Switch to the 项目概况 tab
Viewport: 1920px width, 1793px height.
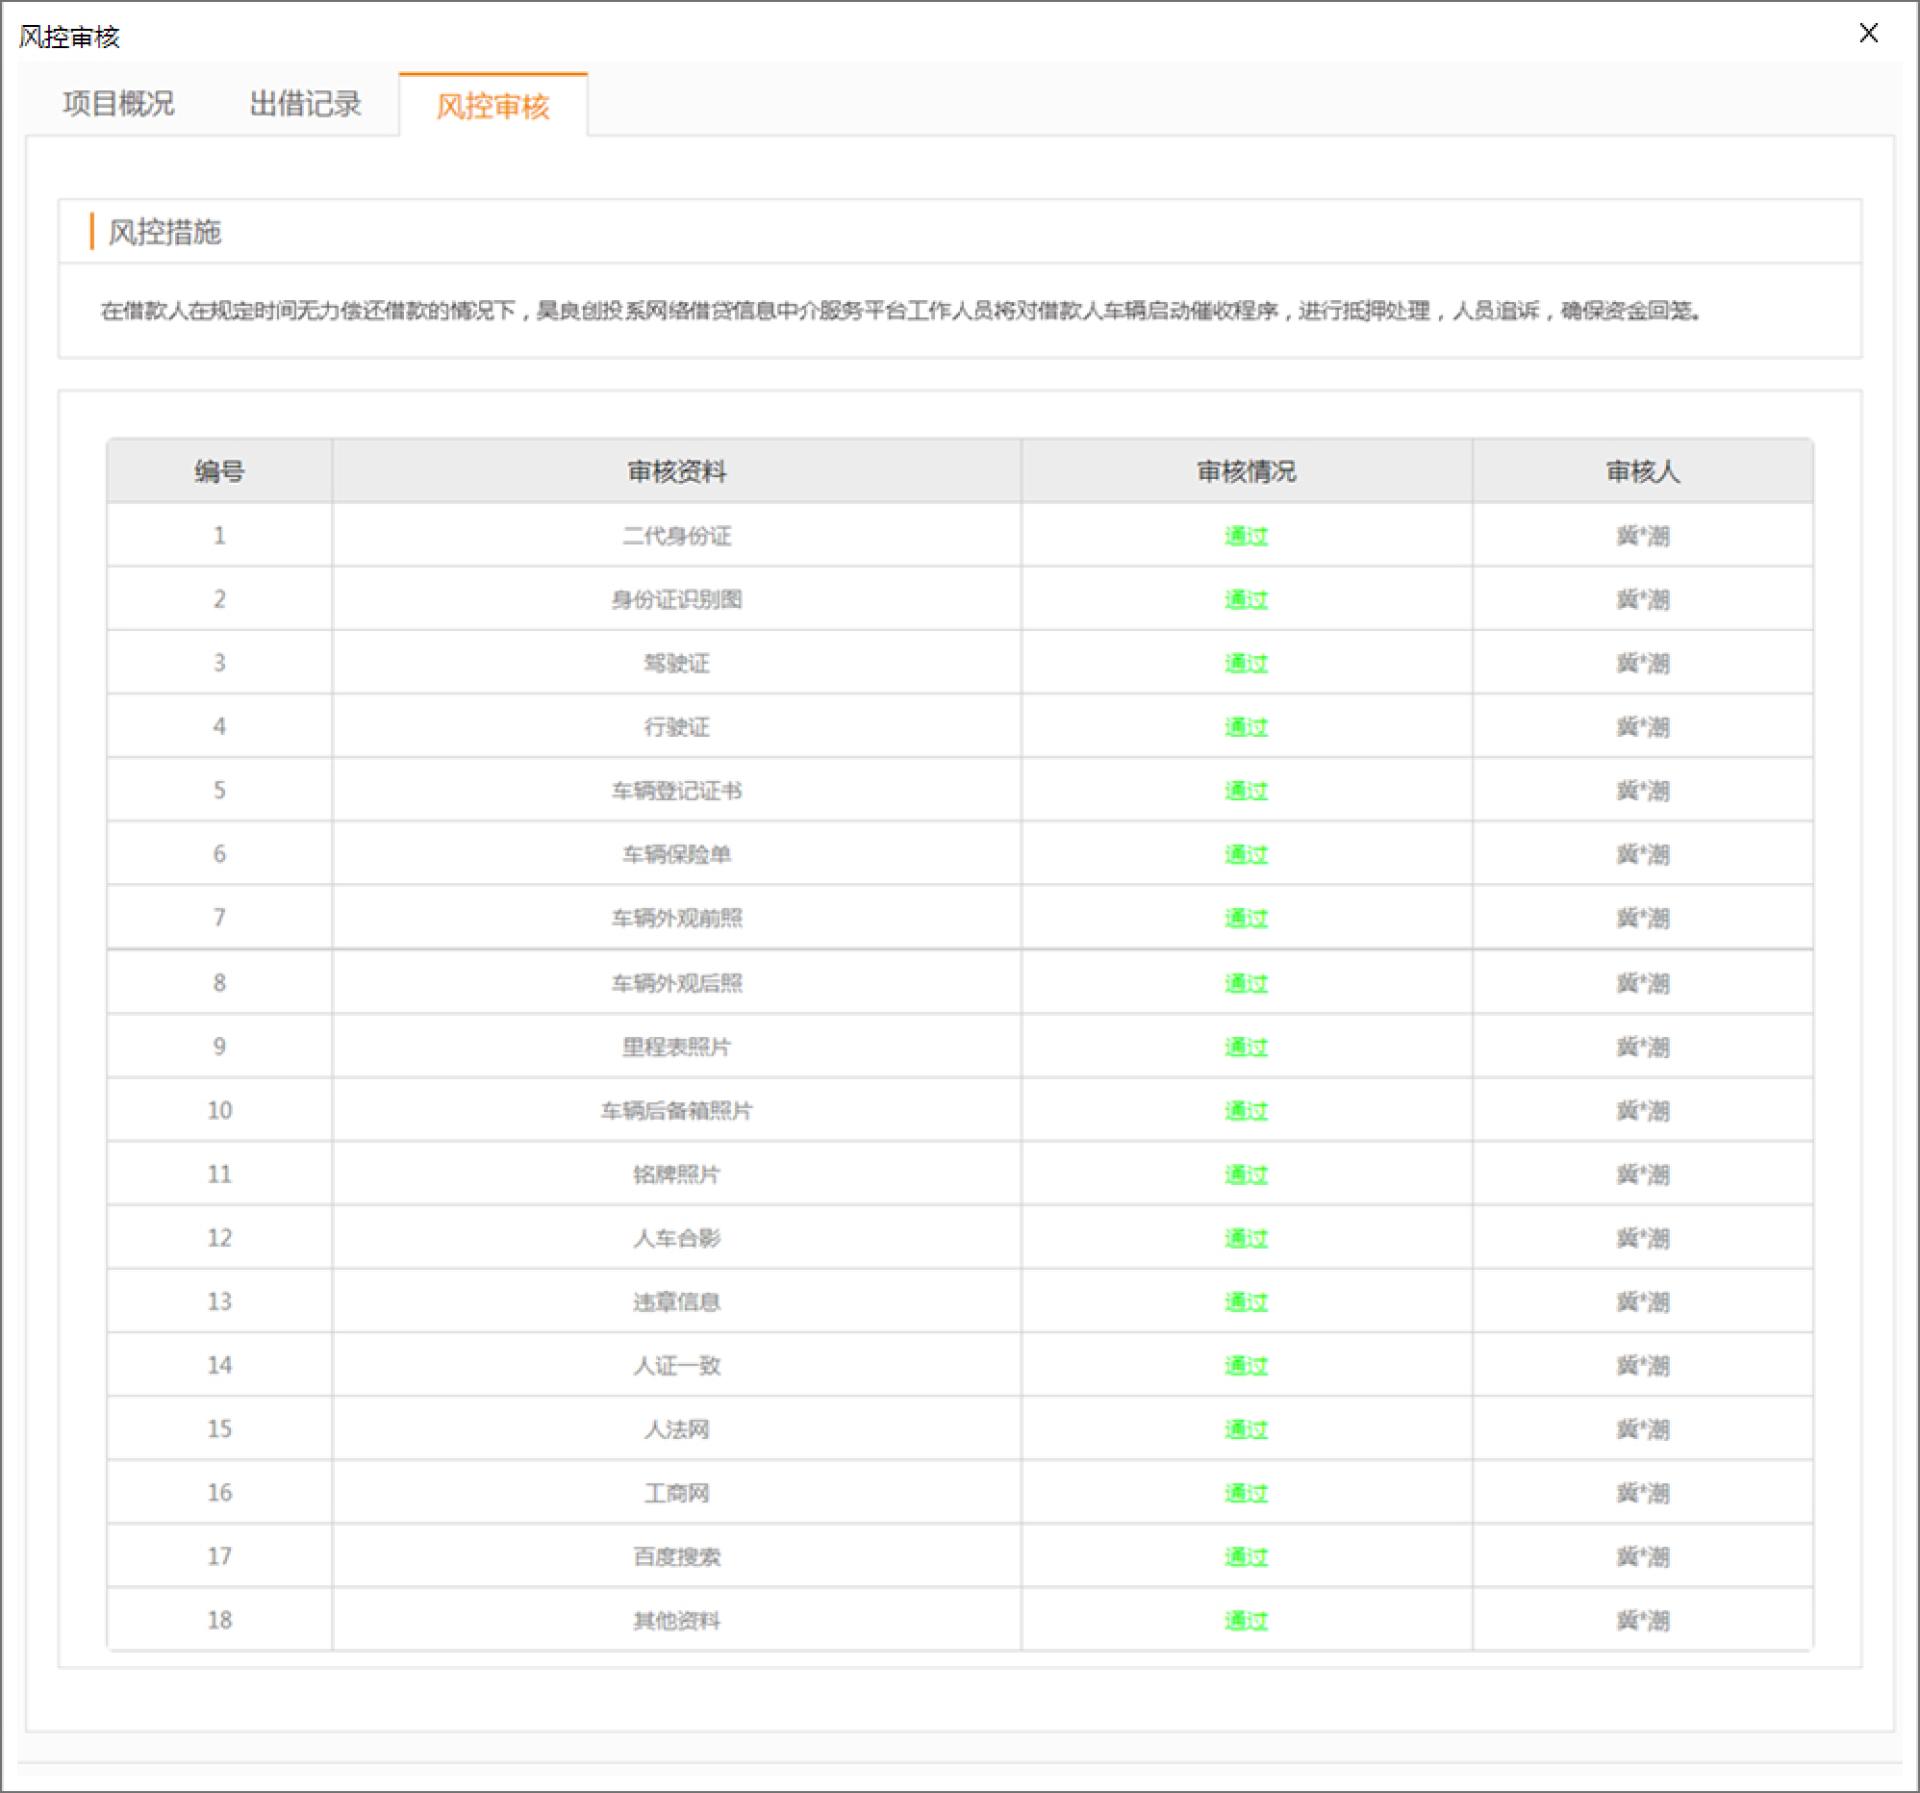(118, 104)
